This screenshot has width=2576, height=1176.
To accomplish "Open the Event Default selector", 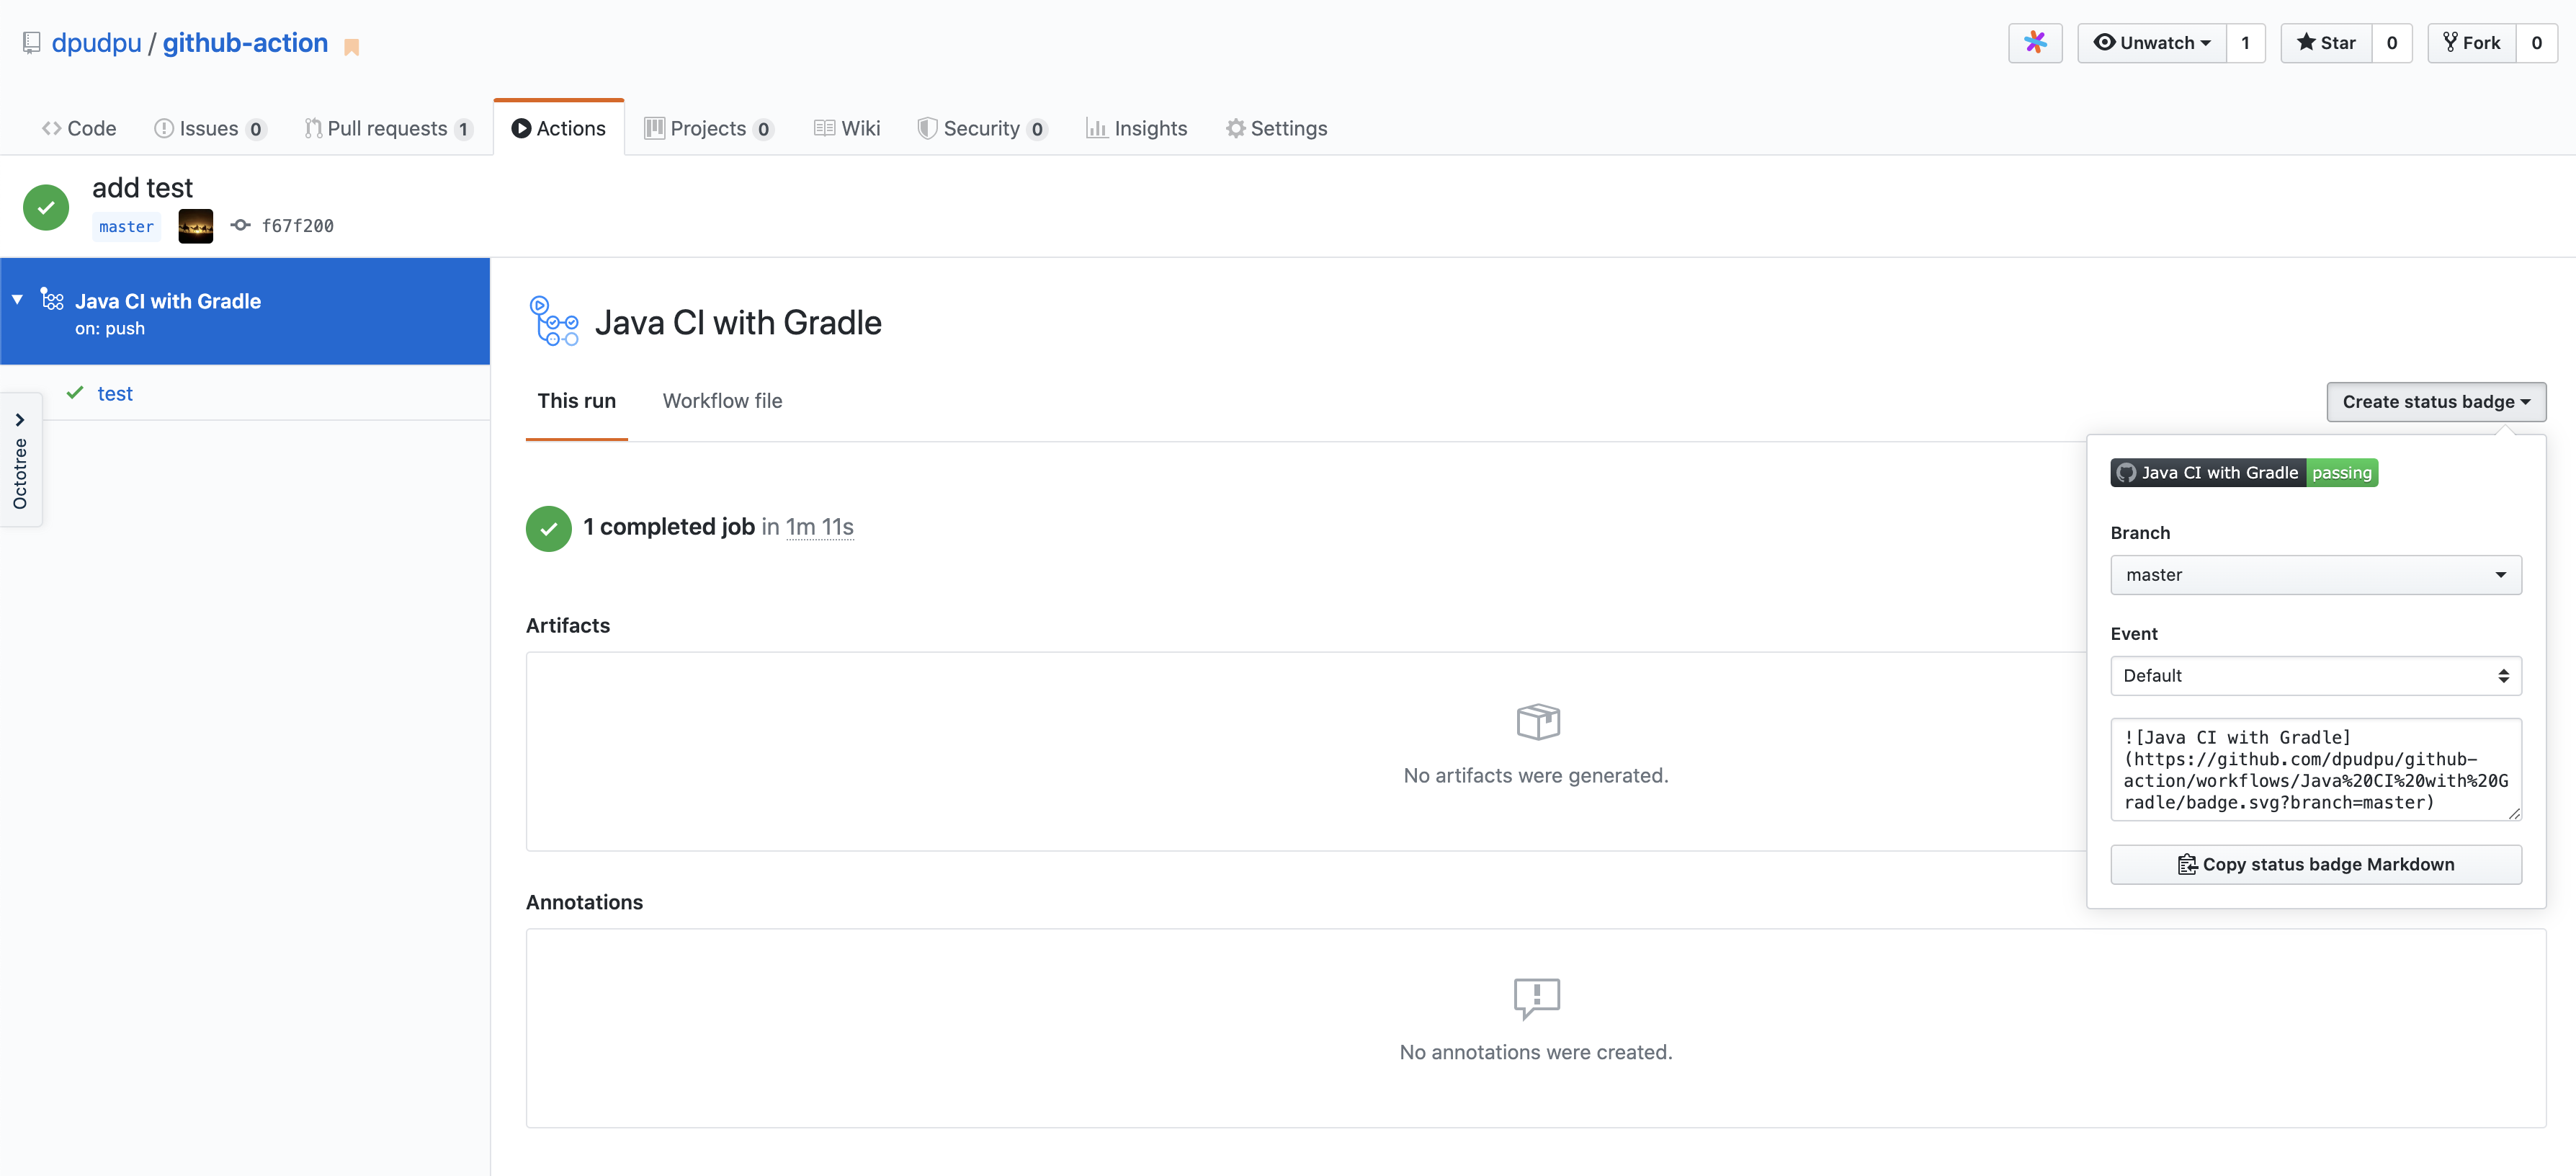I will (2315, 676).
